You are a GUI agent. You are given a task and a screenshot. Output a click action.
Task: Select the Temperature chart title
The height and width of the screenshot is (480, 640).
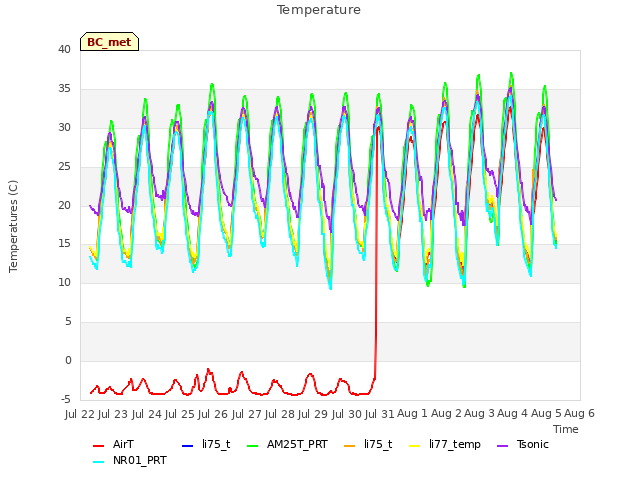point(319,10)
